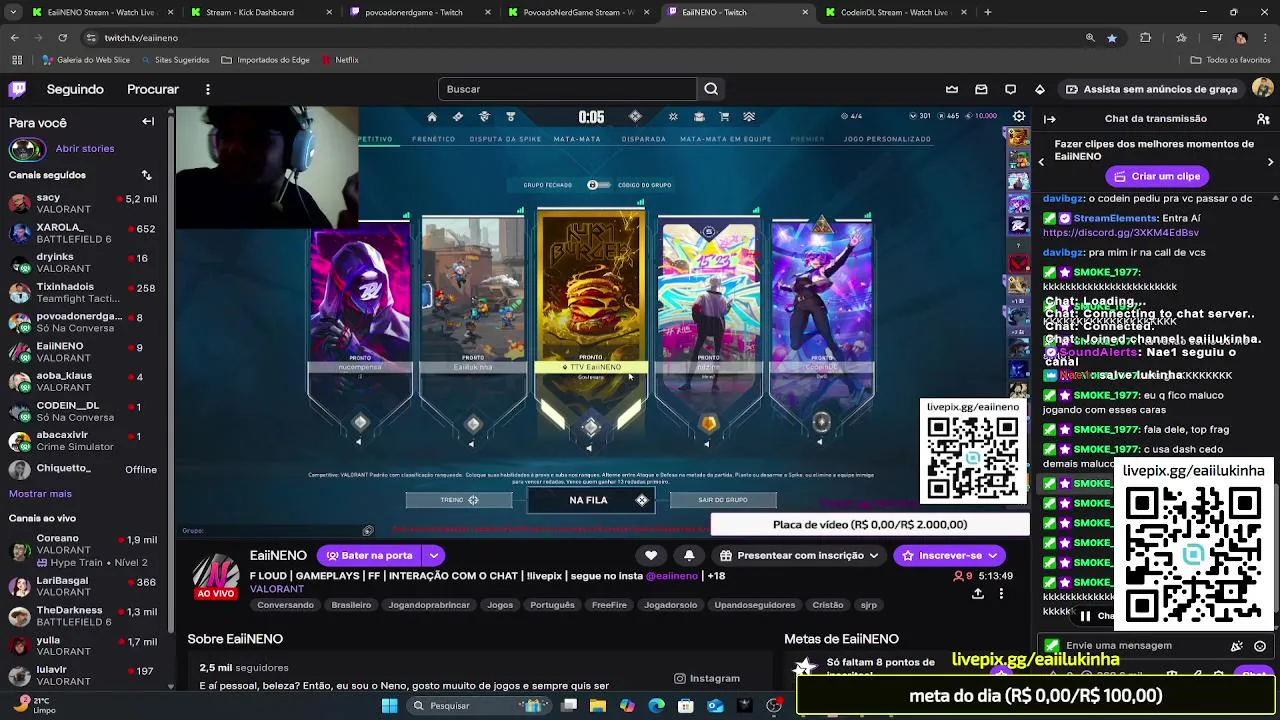Screen dimensions: 1280x720
Task: Open the Prime loot crown icon
Action: tap(952, 89)
